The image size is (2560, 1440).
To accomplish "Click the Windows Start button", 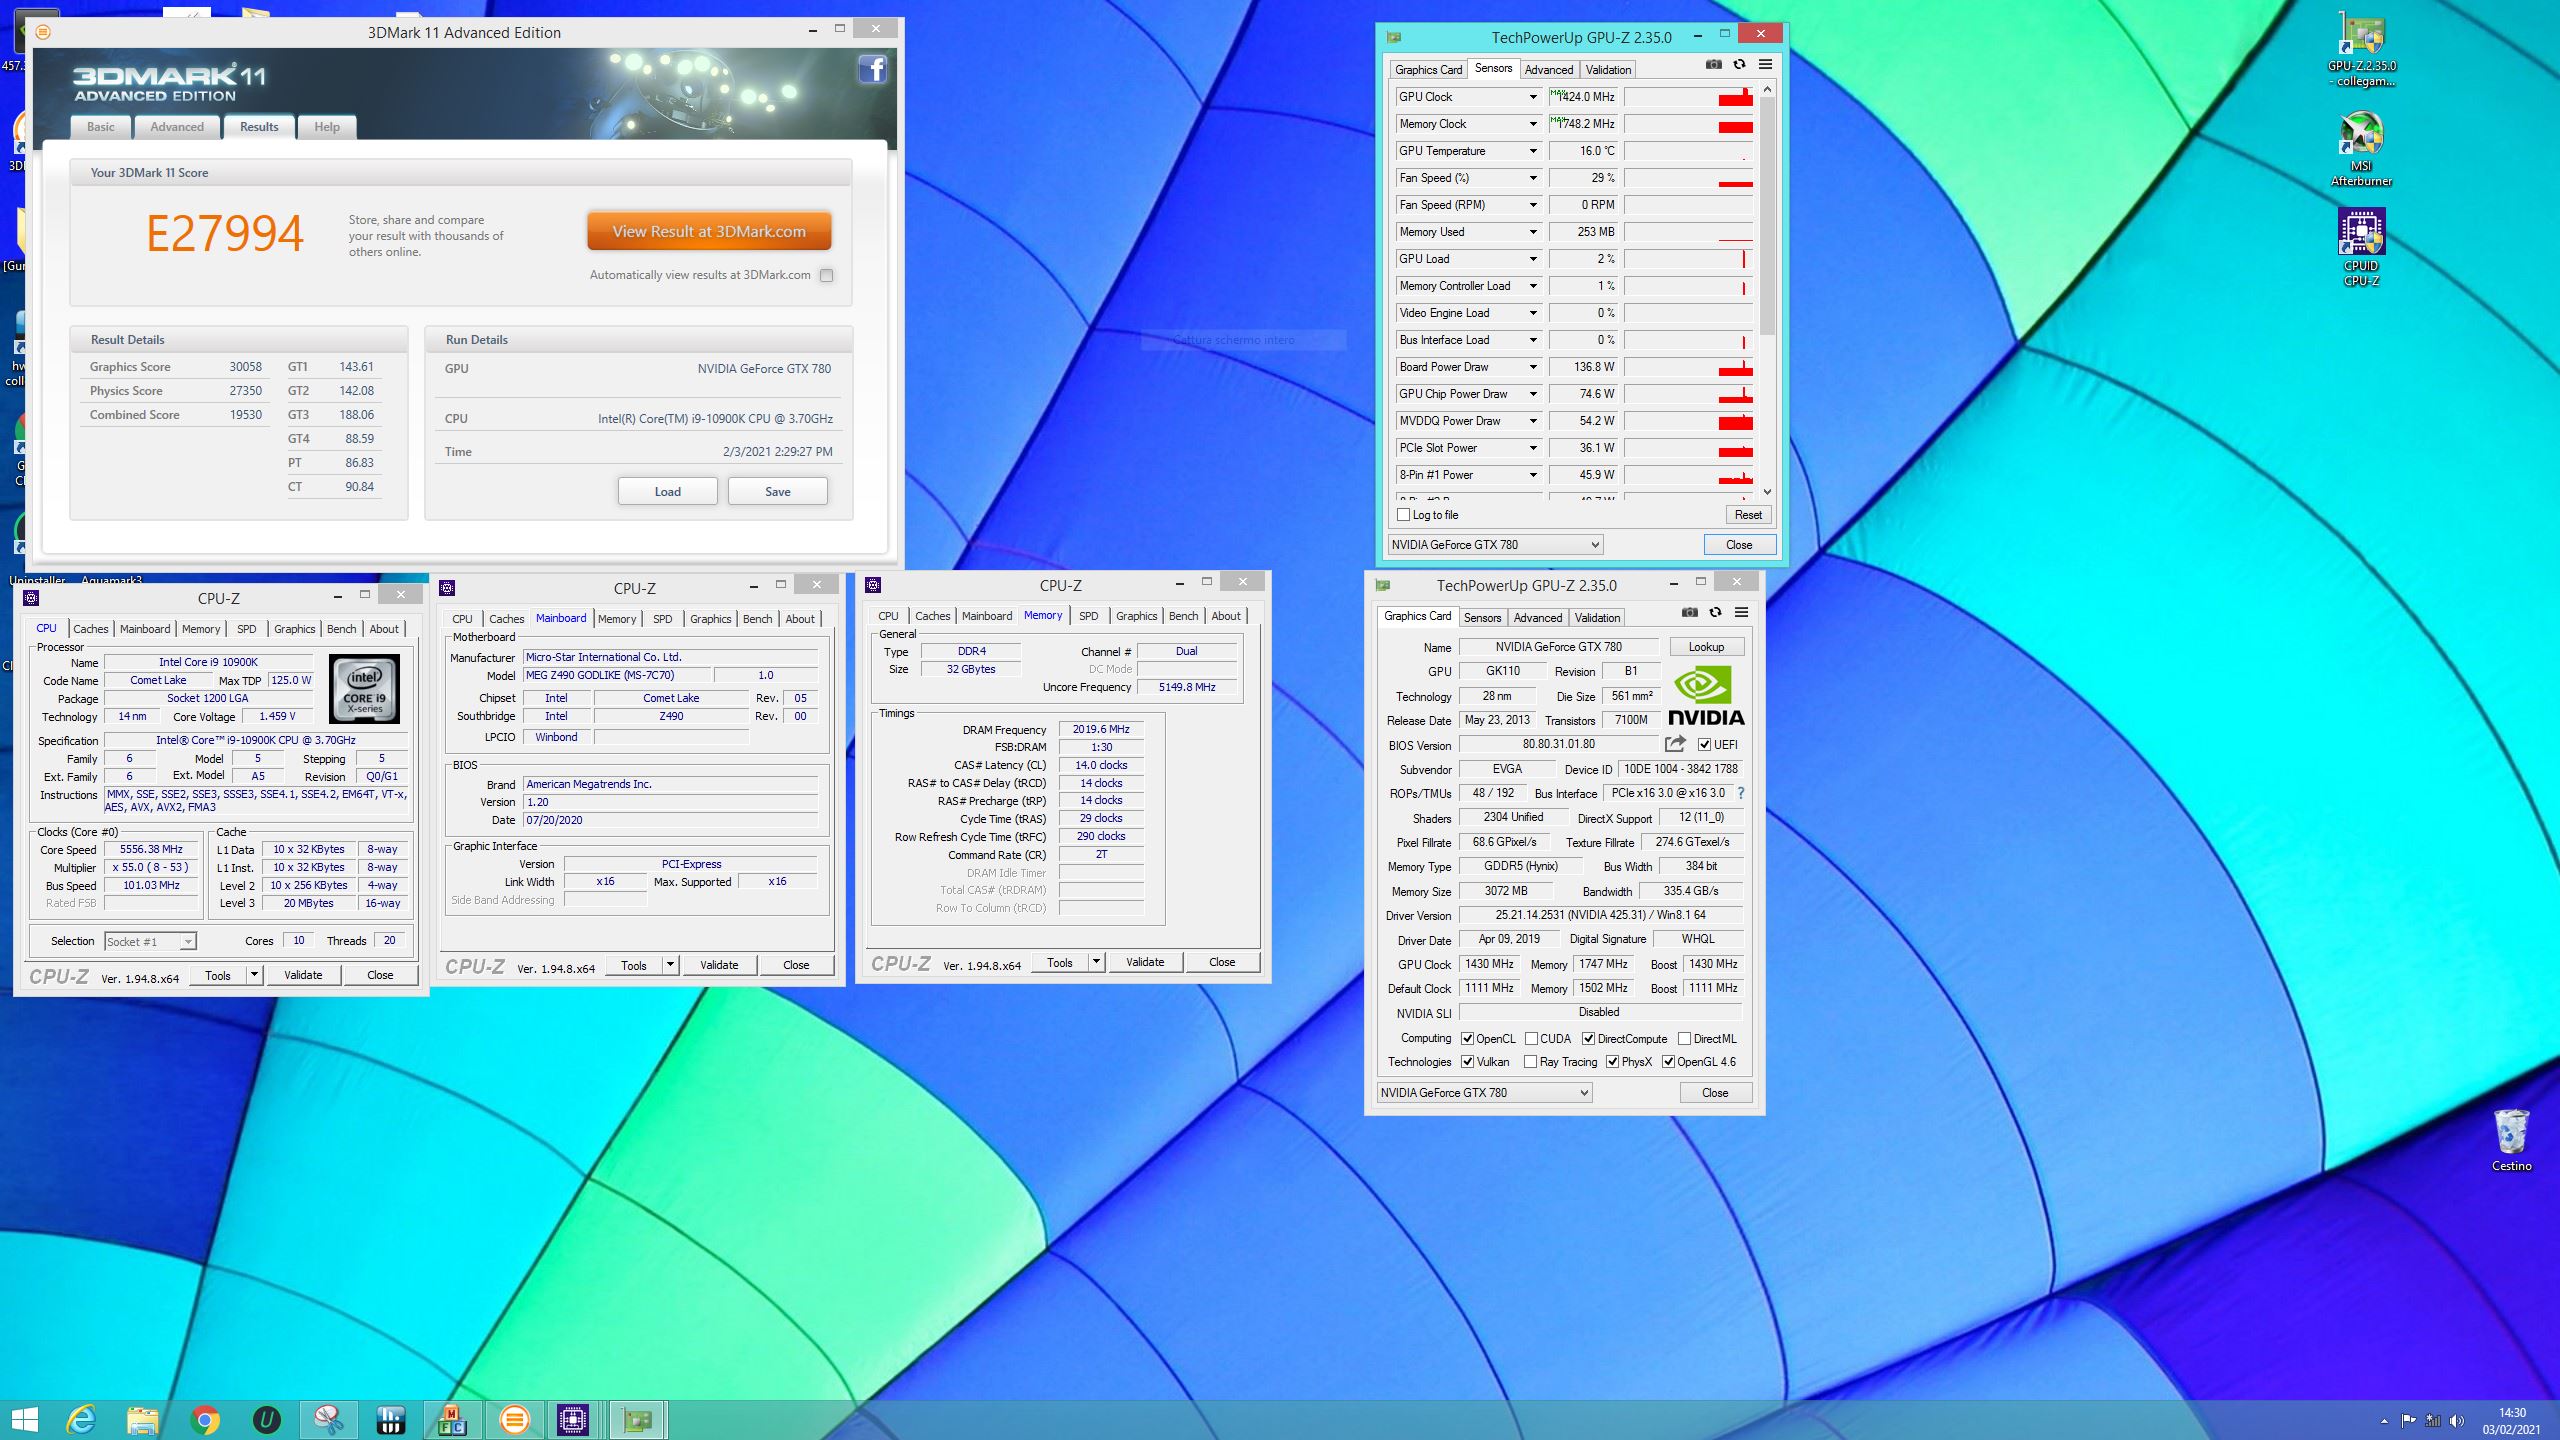I will point(24,1420).
